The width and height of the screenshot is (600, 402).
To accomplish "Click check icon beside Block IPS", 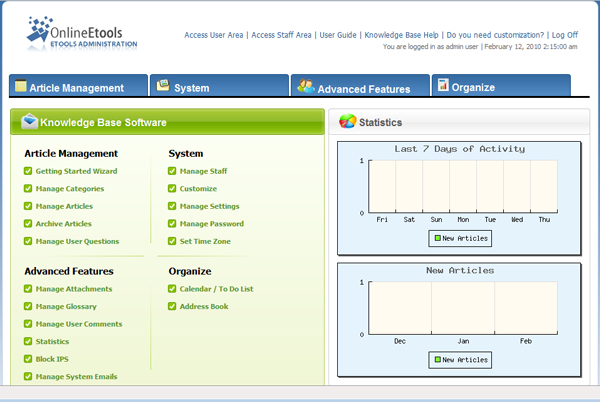I will click(28, 359).
